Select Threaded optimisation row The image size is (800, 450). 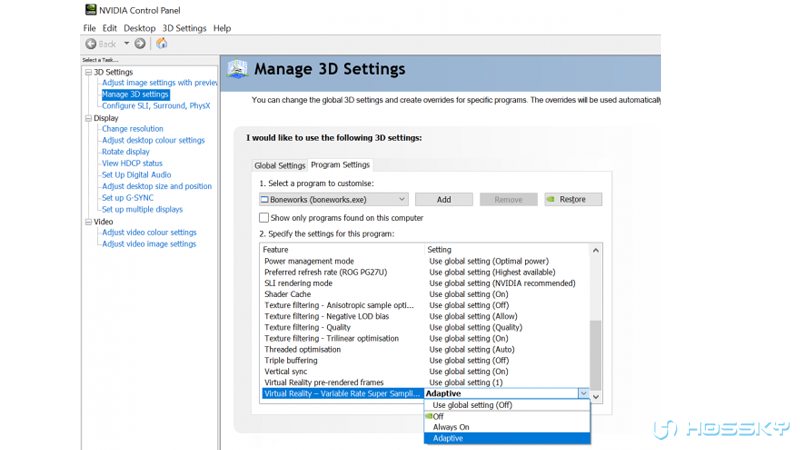[426, 349]
